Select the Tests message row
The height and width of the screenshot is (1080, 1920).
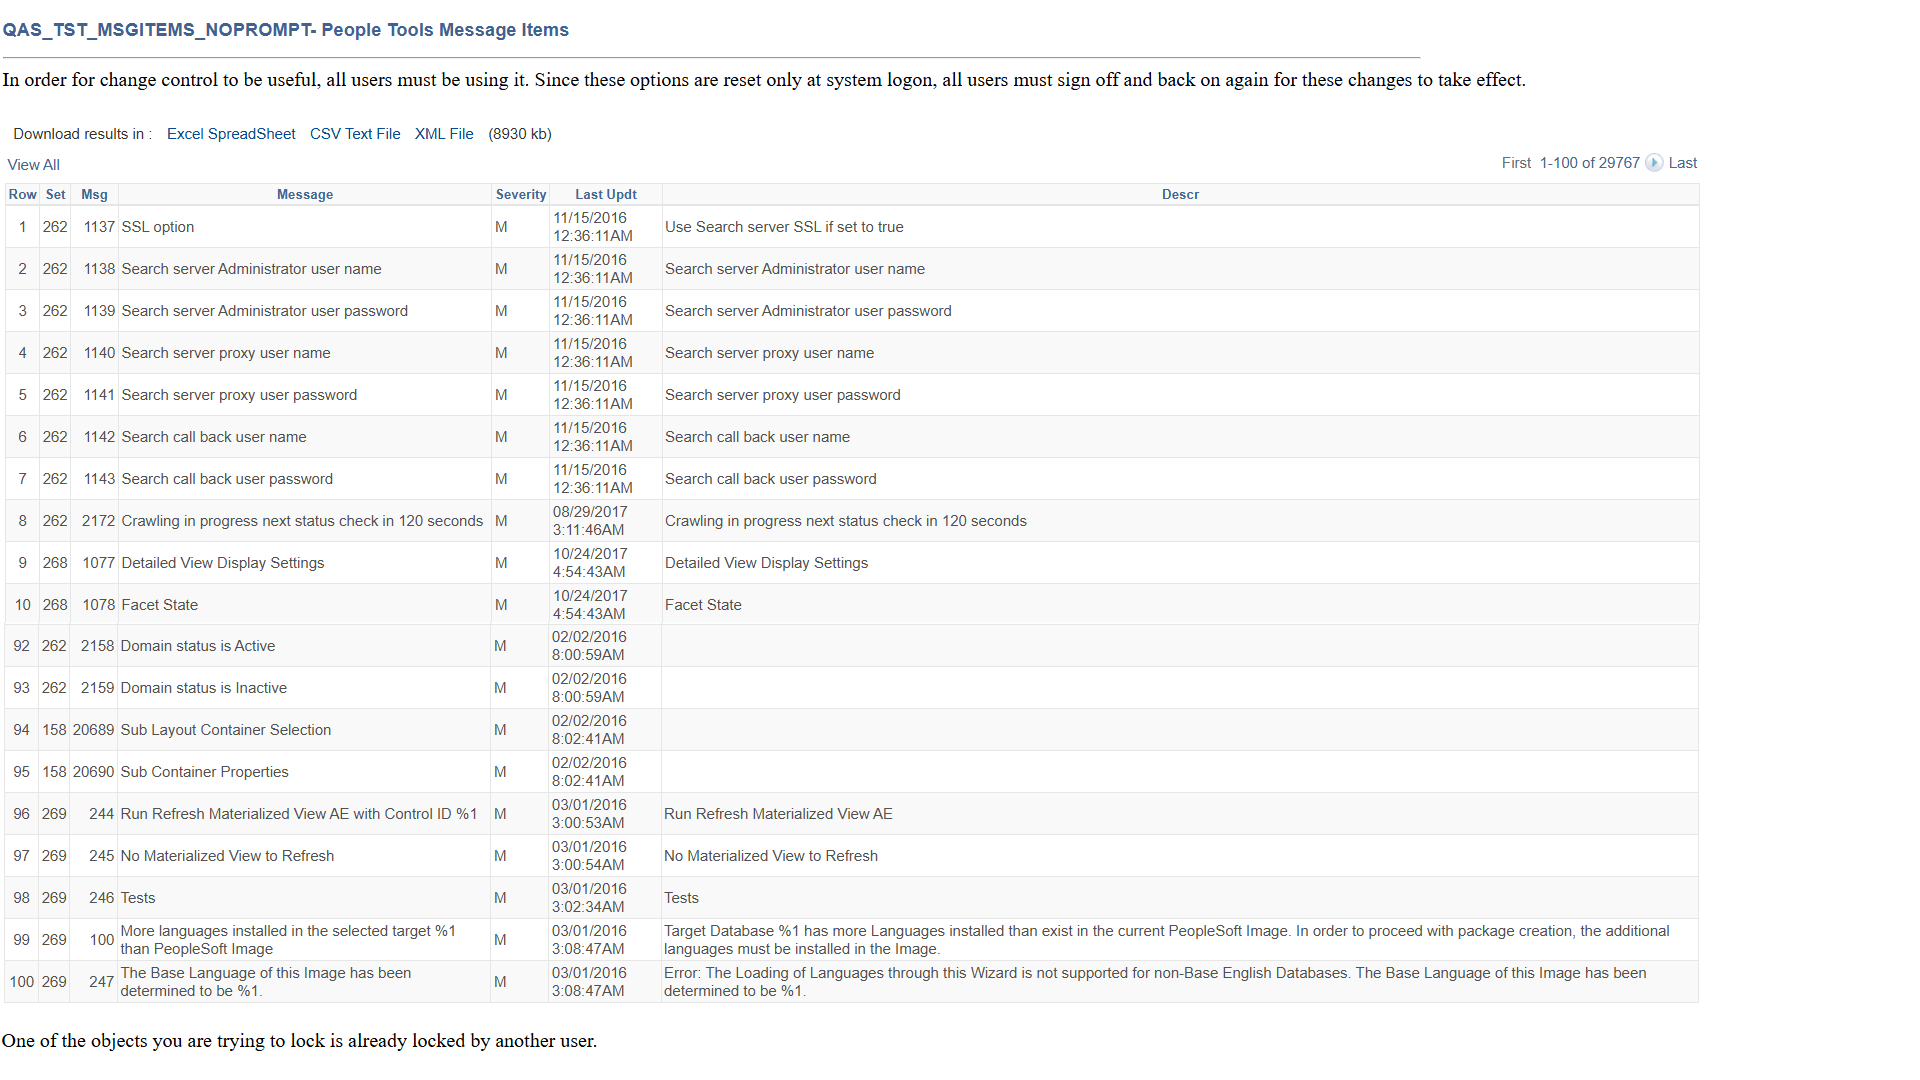(x=137, y=897)
